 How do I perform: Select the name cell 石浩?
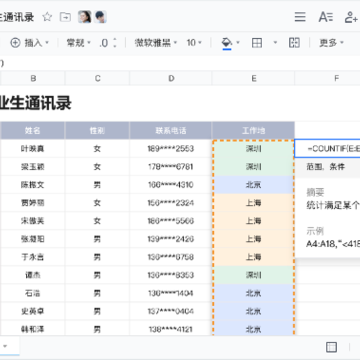tap(33, 293)
